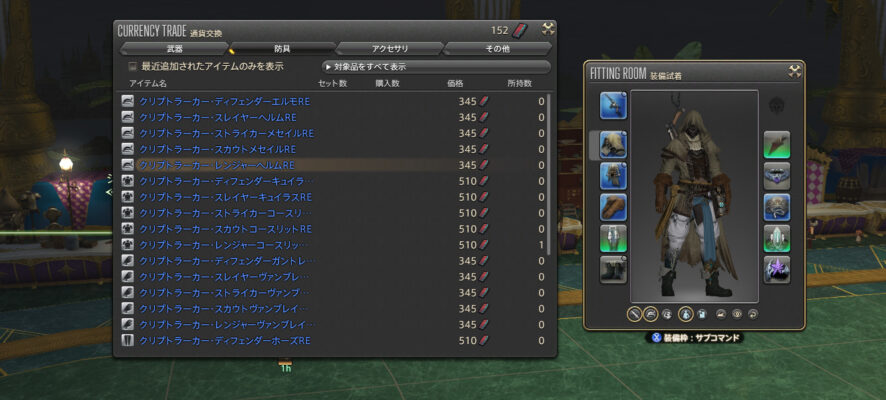Toggle headgear display button under character preview
This screenshot has width=886, height=400.
point(651,314)
